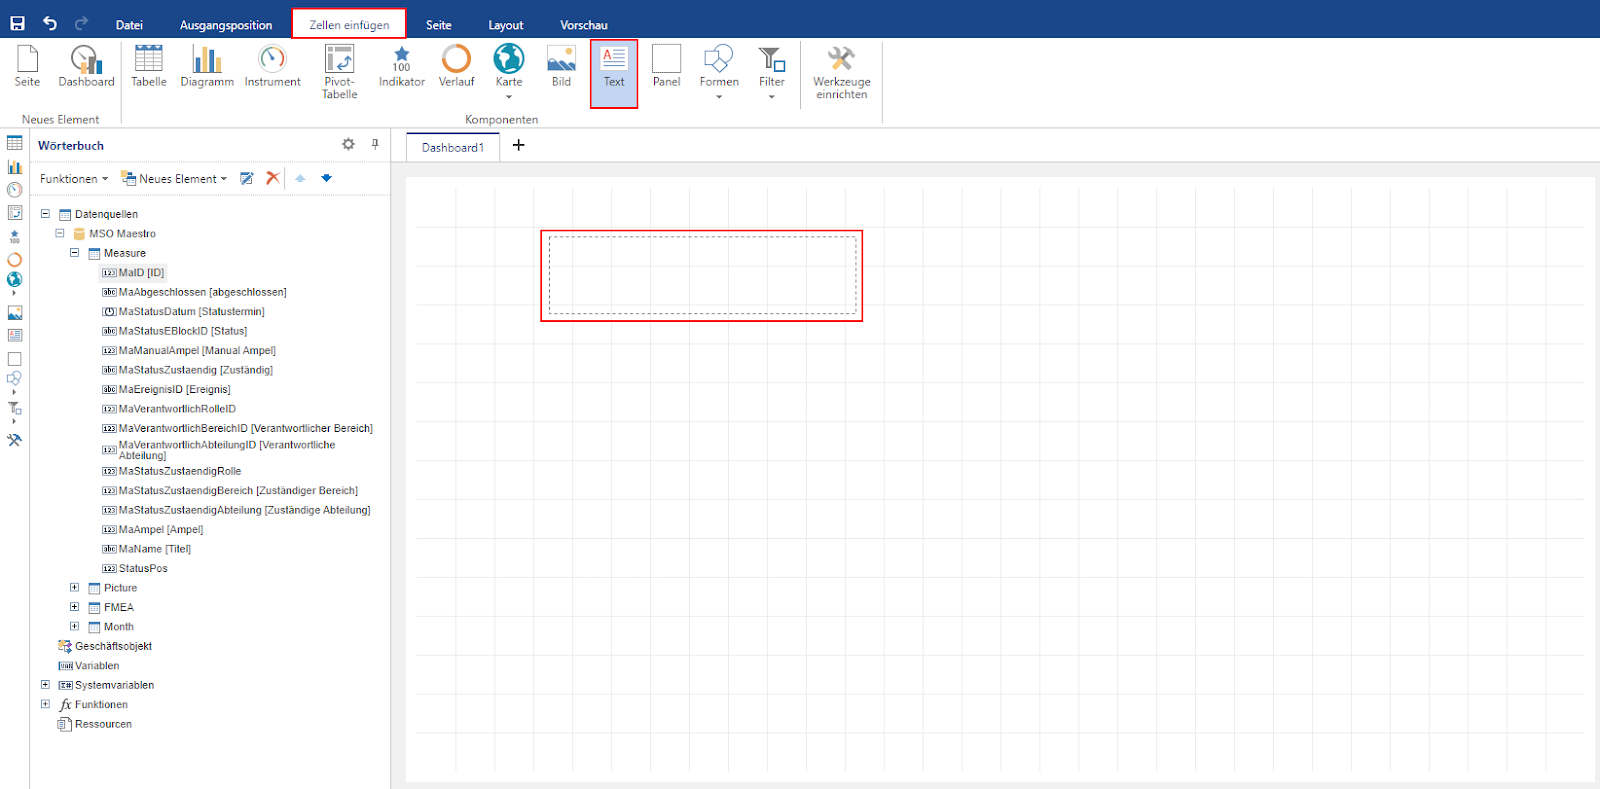Viewport: 1600px width, 789px height.
Task: Select the StatusPos field
Action: coord(135,569)
